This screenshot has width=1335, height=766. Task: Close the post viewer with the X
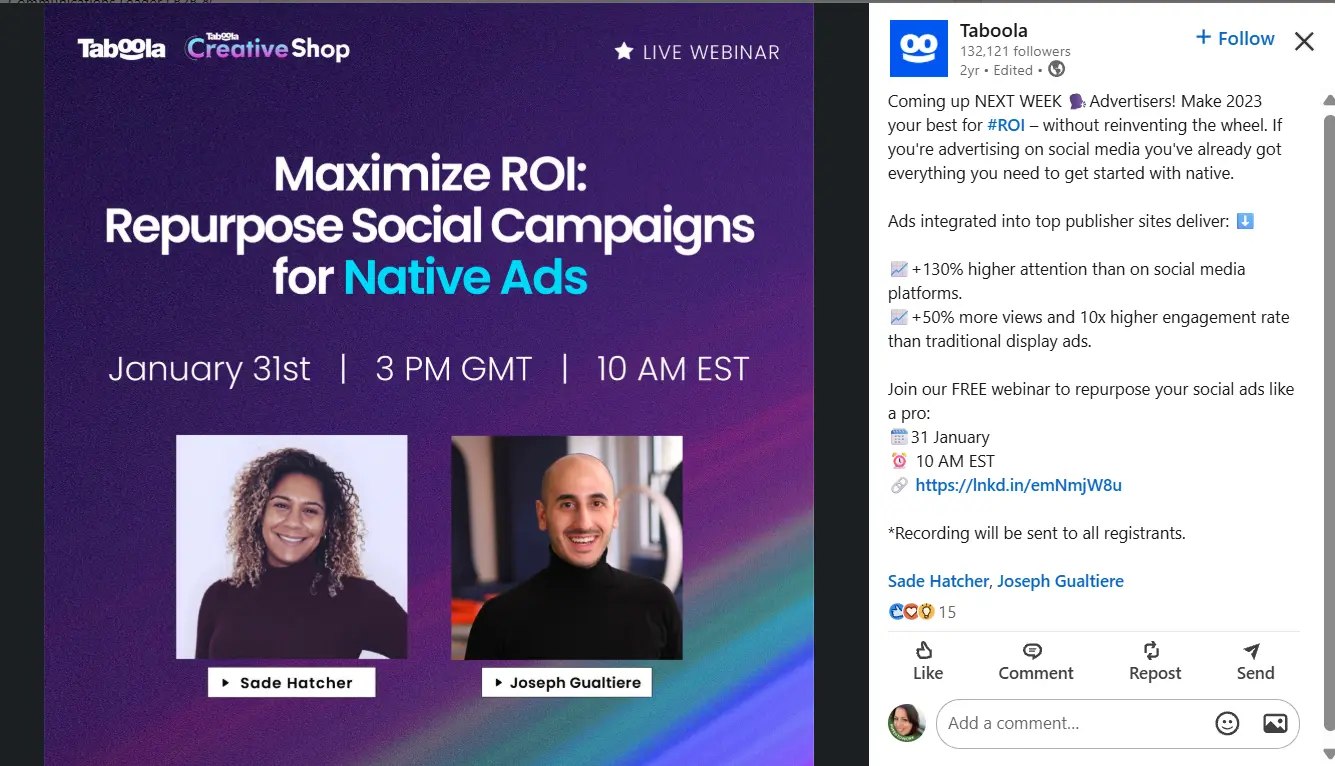point(1304,41)
